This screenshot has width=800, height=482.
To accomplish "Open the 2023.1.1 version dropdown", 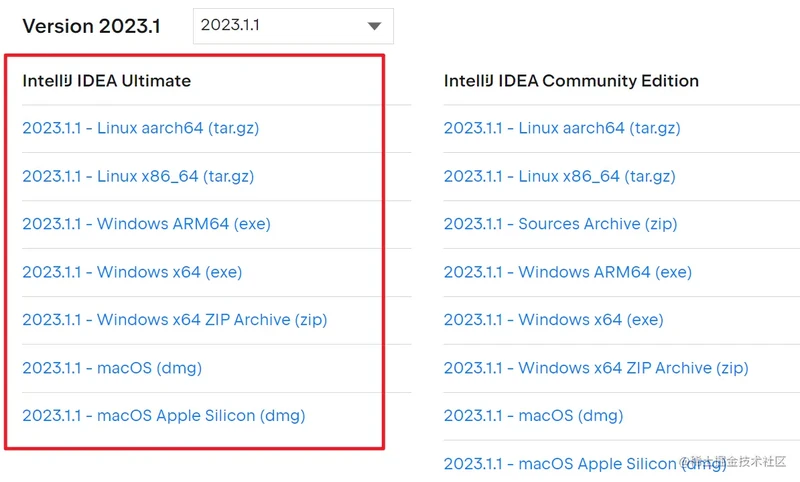I will pos(292,26).
